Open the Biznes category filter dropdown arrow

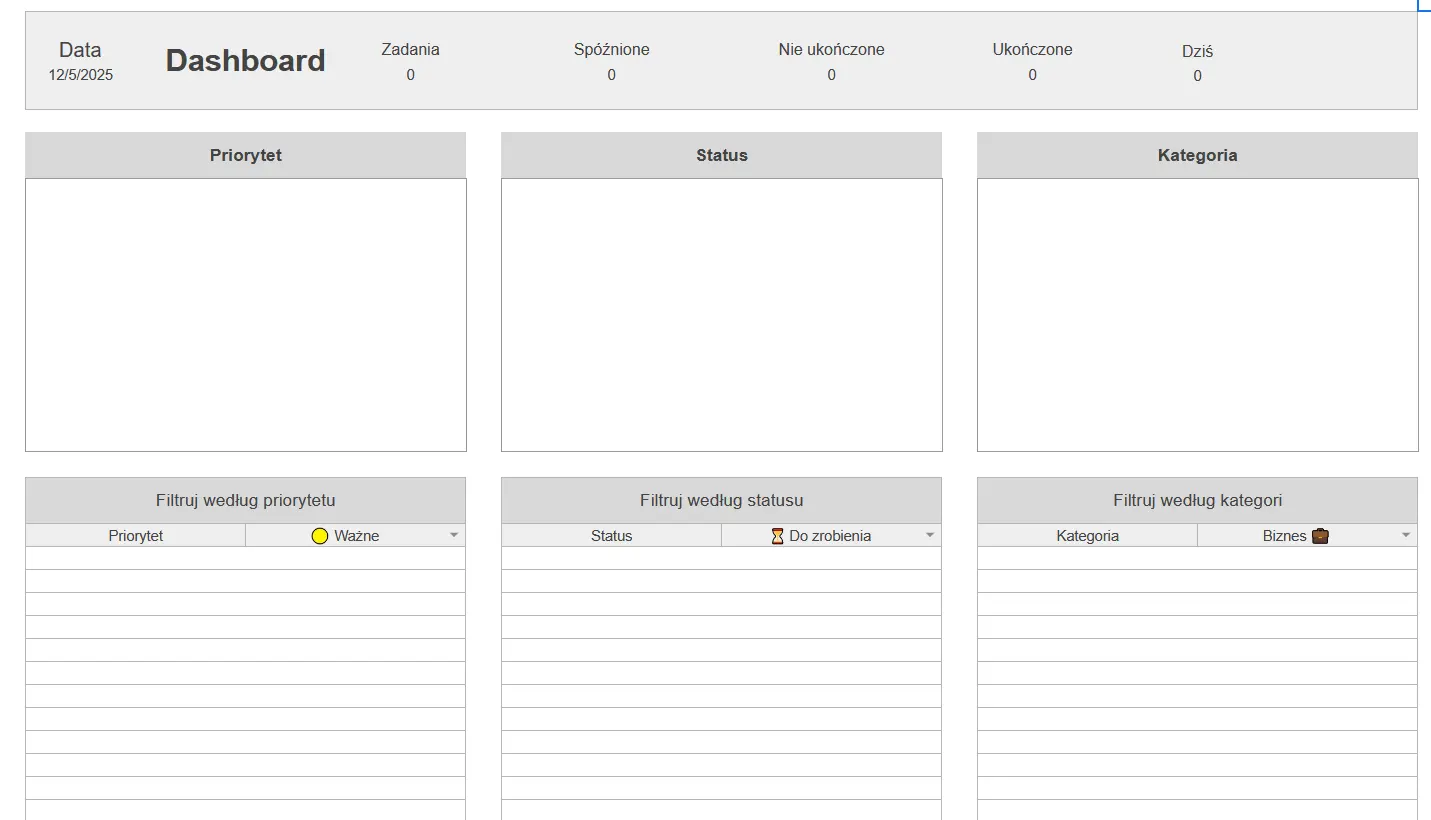(1407, 535)
